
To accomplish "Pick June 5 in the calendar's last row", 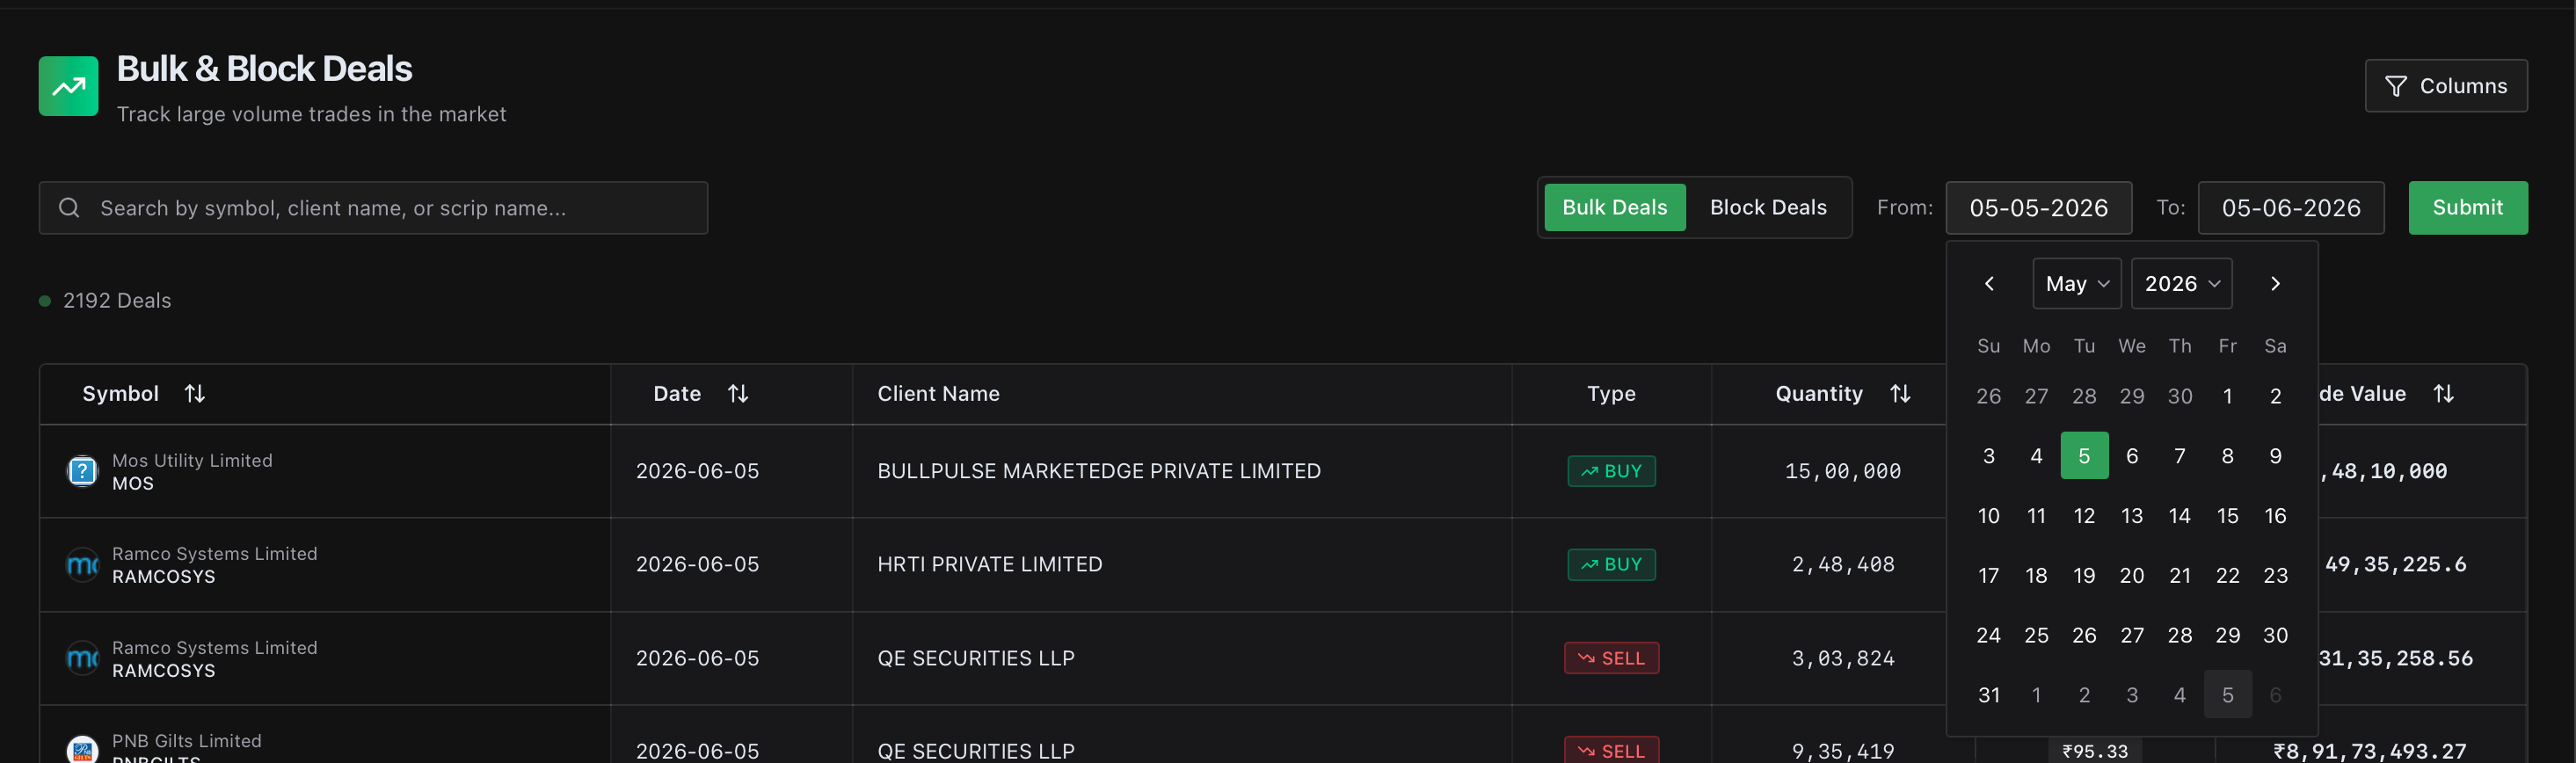I will click(2228, 695).
